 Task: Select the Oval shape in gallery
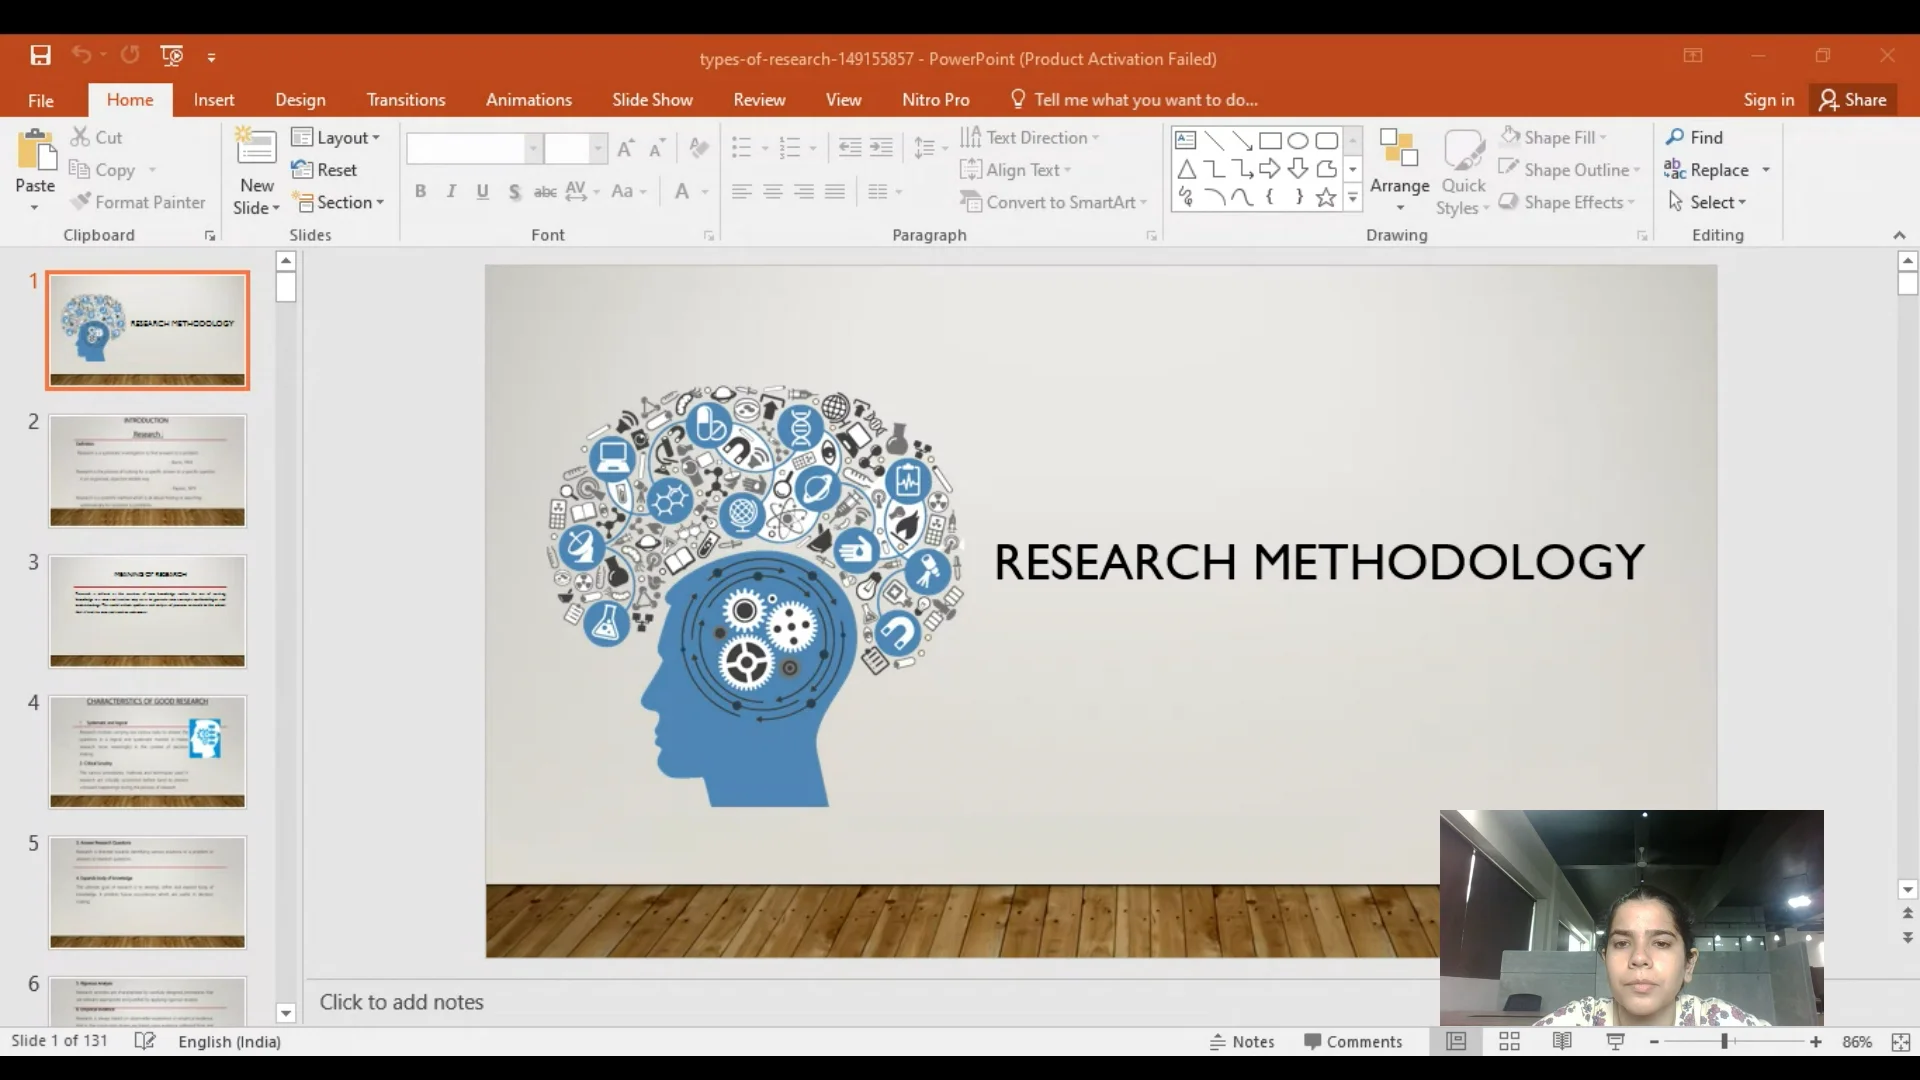(1298, 140)
